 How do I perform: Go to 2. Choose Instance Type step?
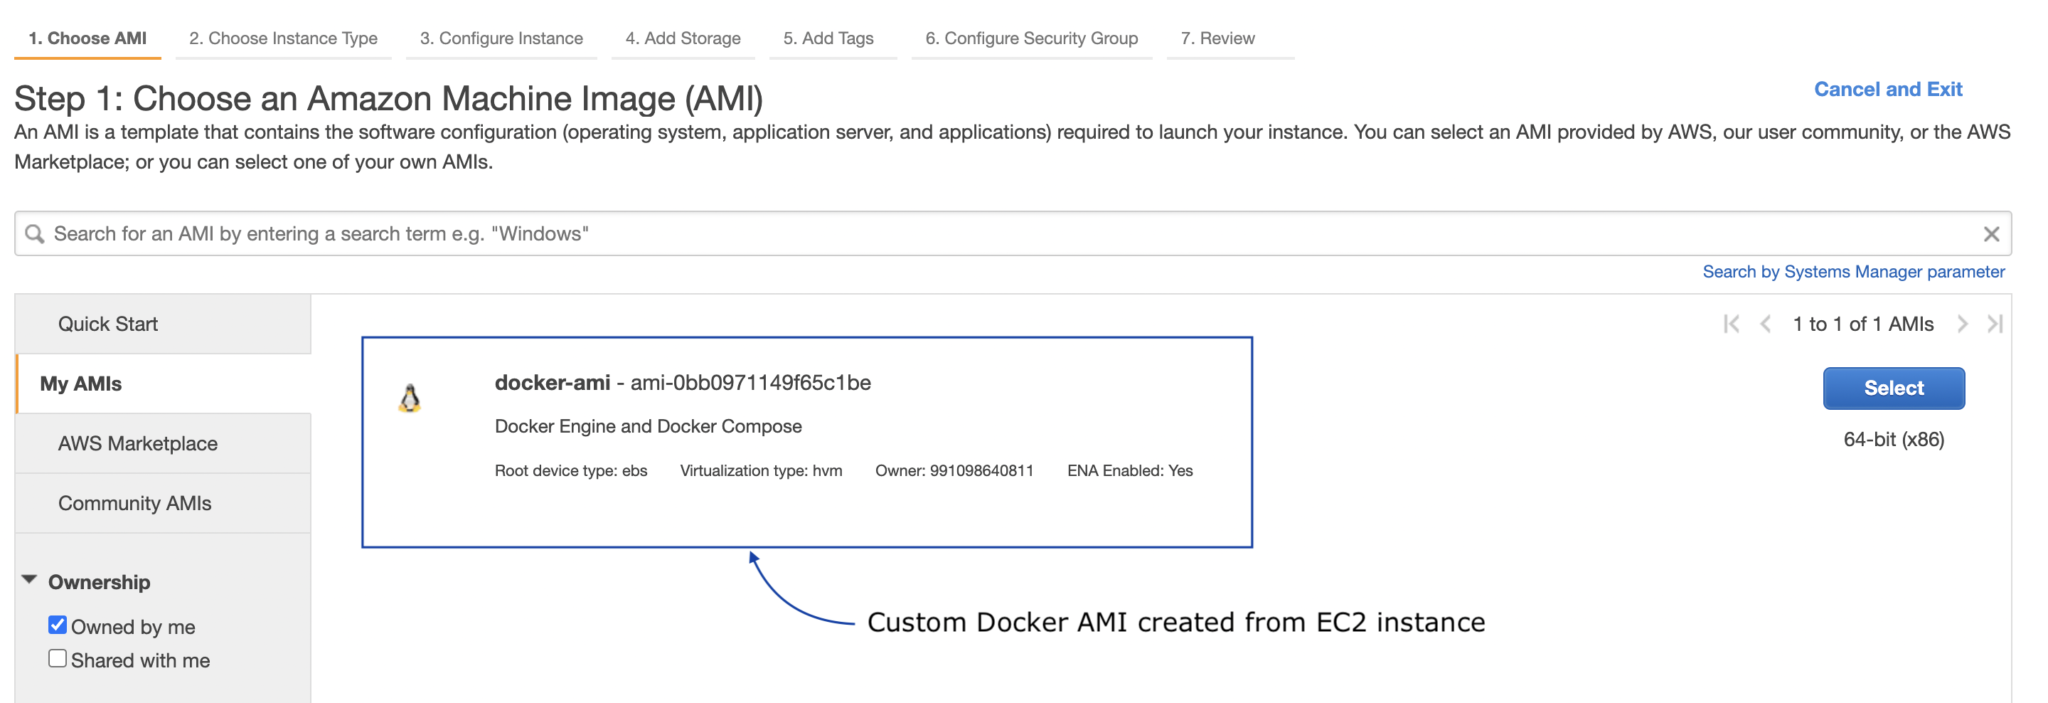(283, 38)
